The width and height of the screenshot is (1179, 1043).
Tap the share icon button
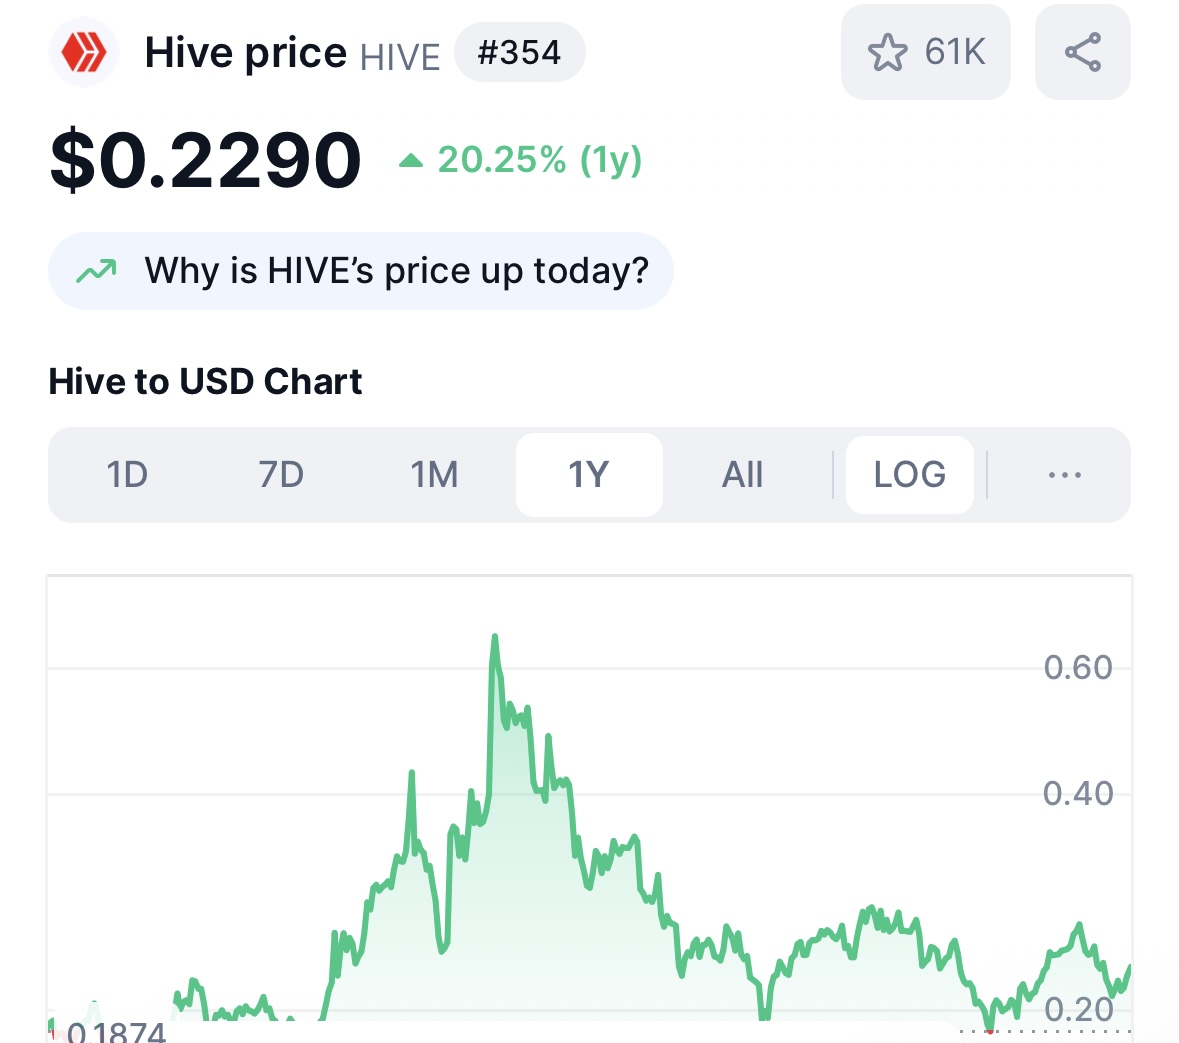pos(1082,52)
